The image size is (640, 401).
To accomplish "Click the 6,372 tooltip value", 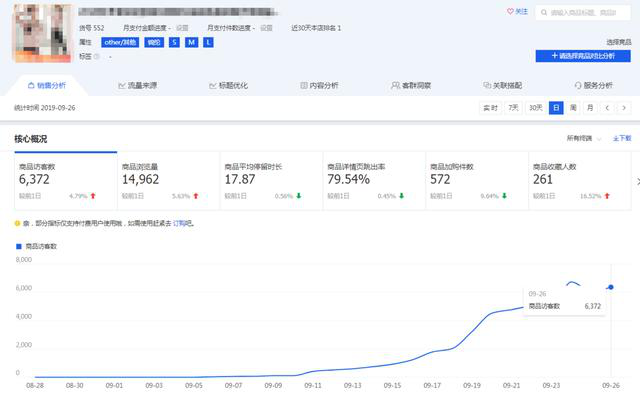I will 592,306.
